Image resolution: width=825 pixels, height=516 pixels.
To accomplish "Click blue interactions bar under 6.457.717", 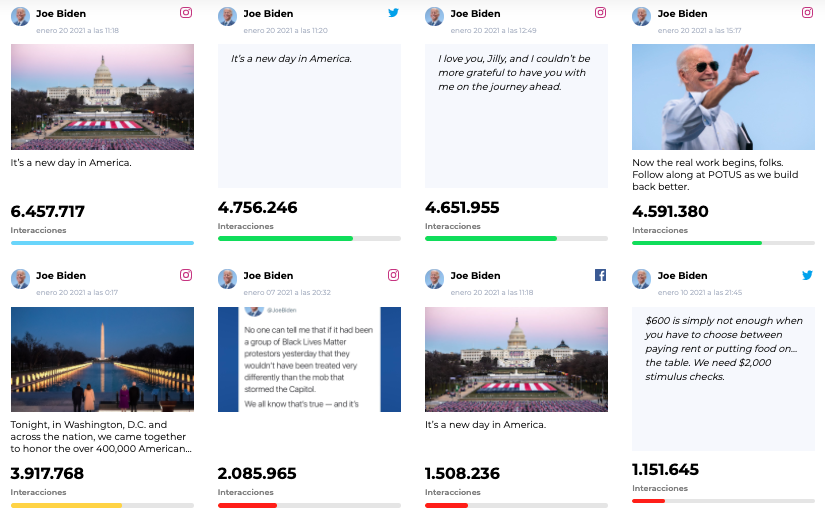I will coord(102,242).
